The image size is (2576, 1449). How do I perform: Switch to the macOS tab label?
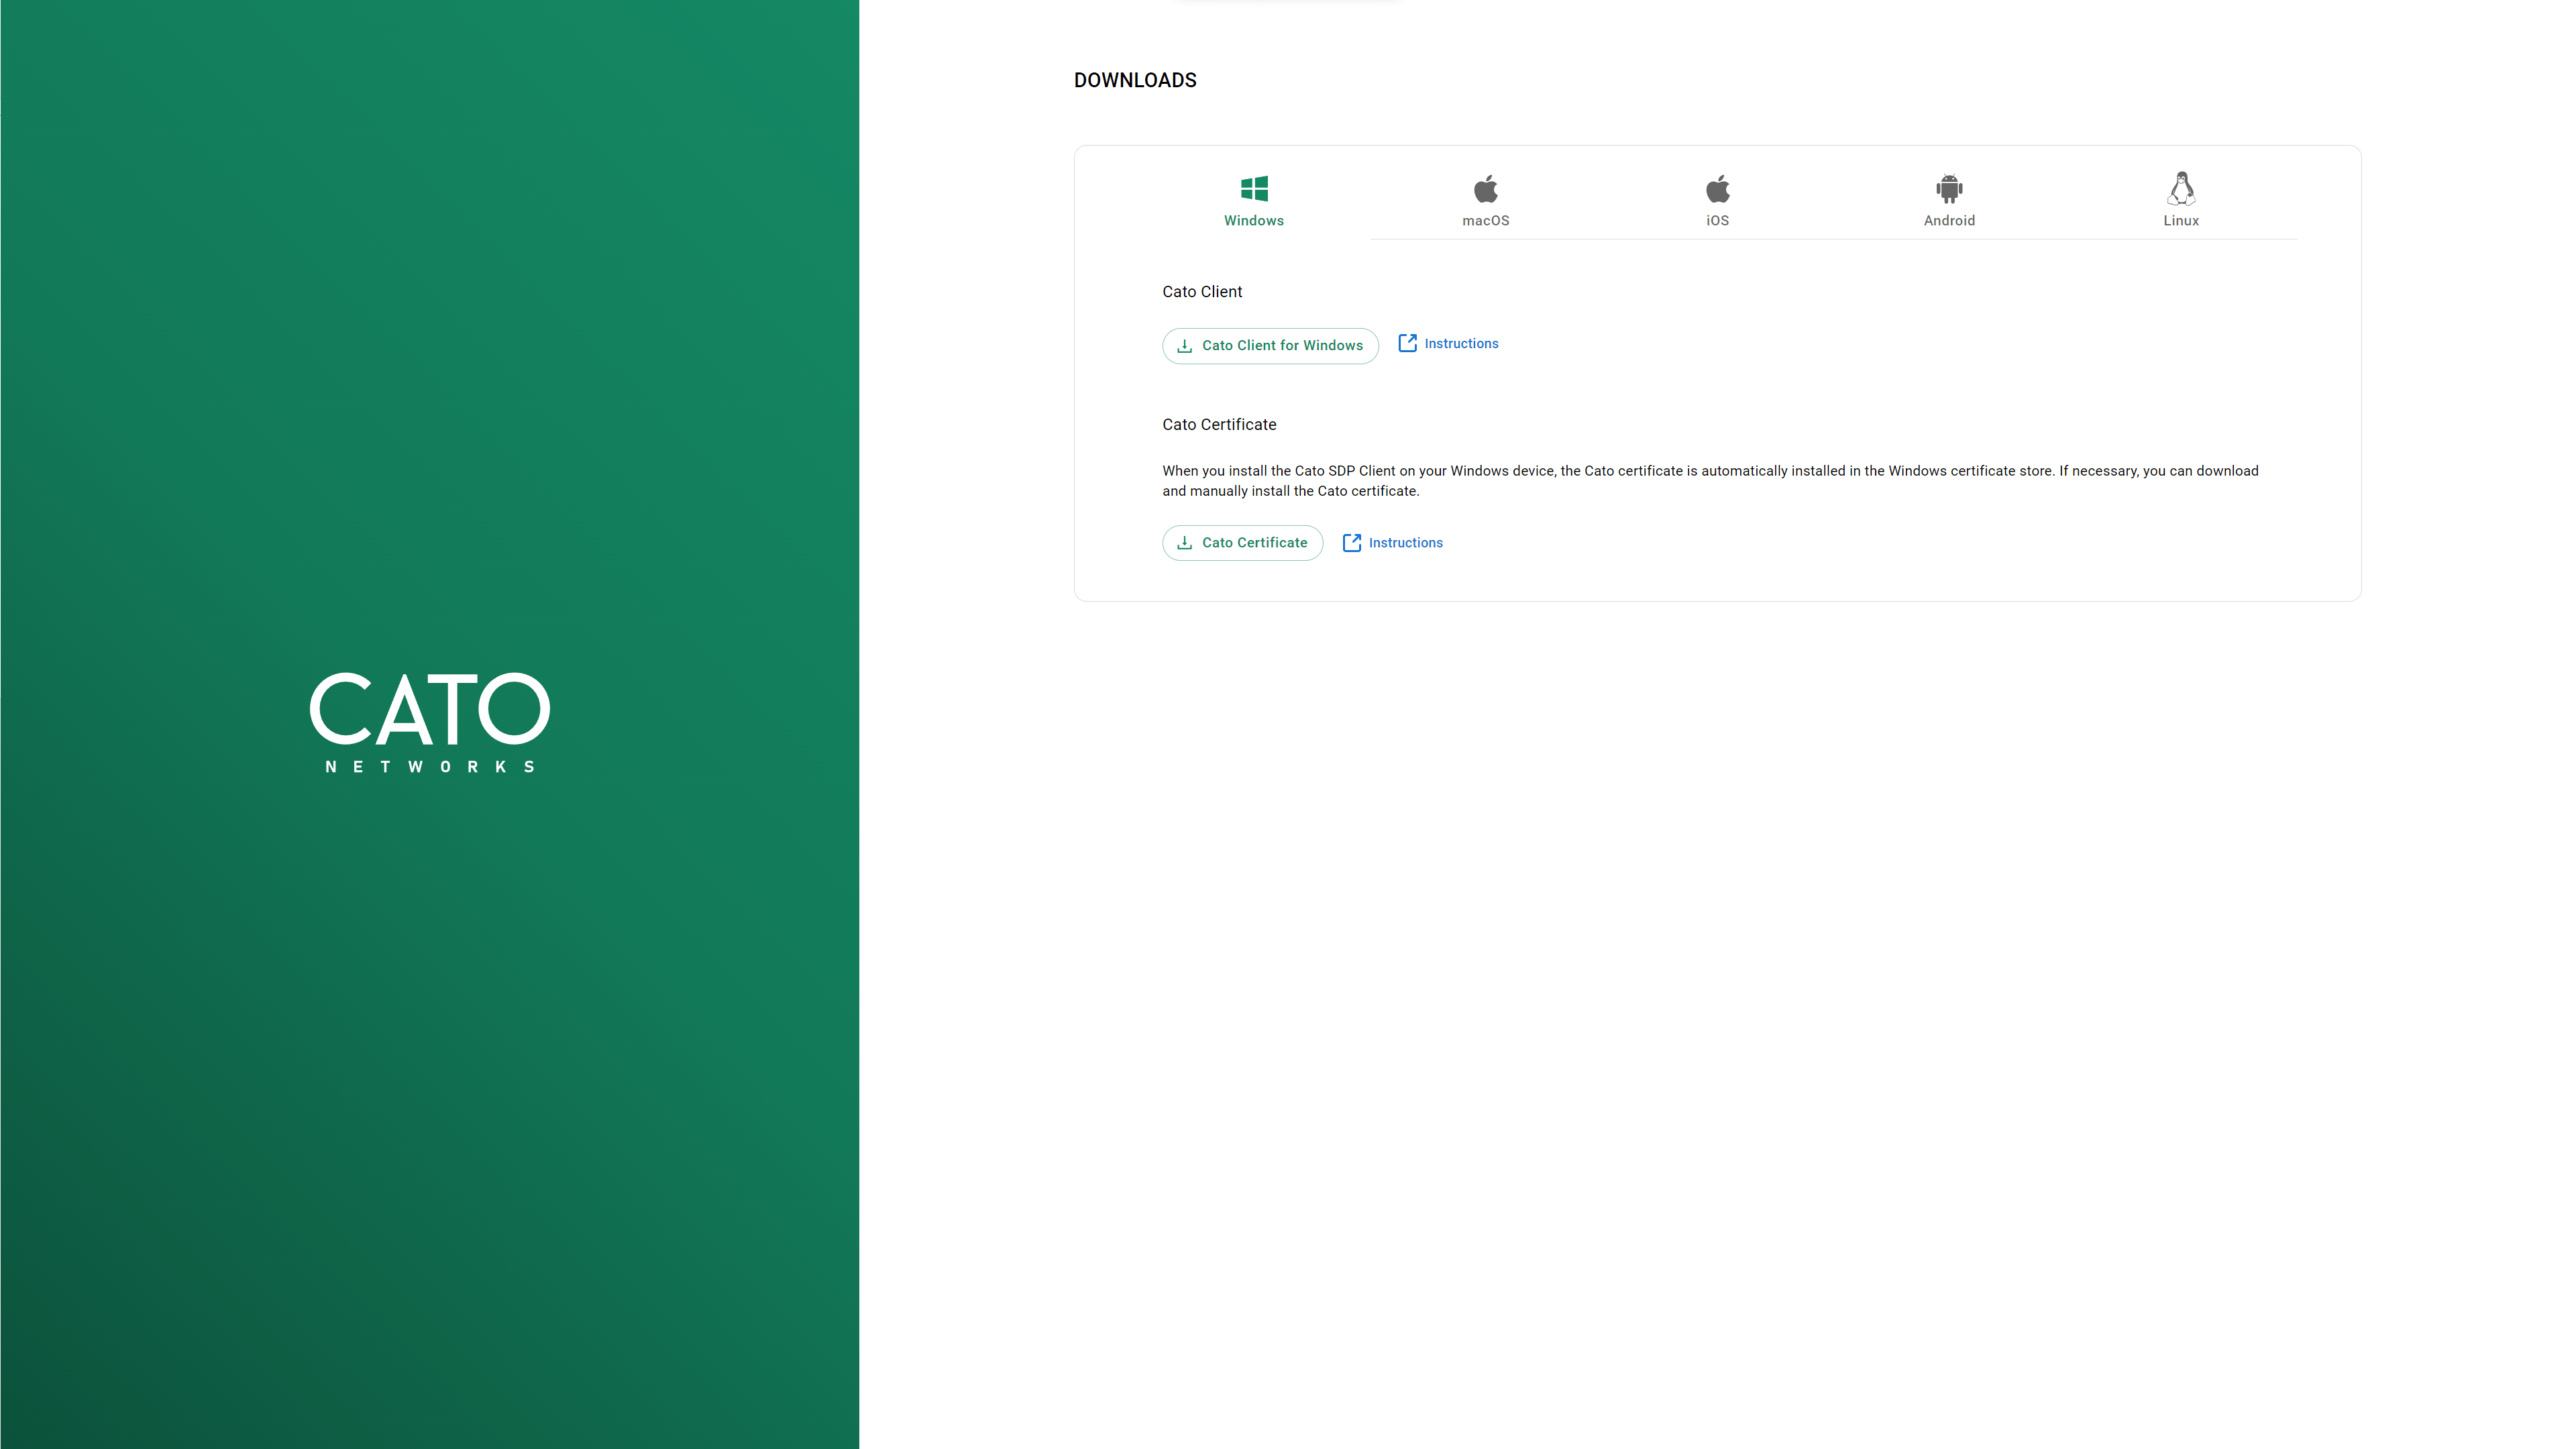pos(1485,221)
